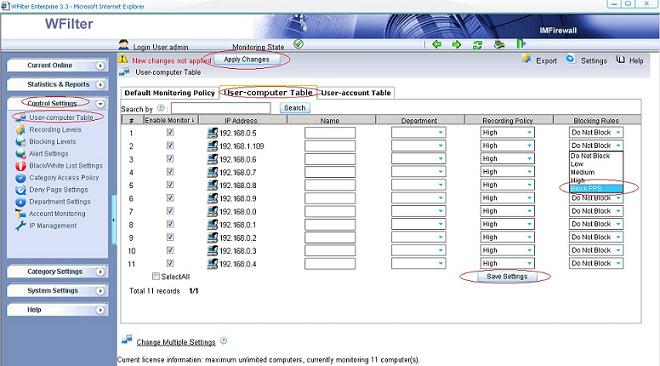Uncheck Enable Monitor for 192.168.0.0
The image size is (660, 366).
170,211
